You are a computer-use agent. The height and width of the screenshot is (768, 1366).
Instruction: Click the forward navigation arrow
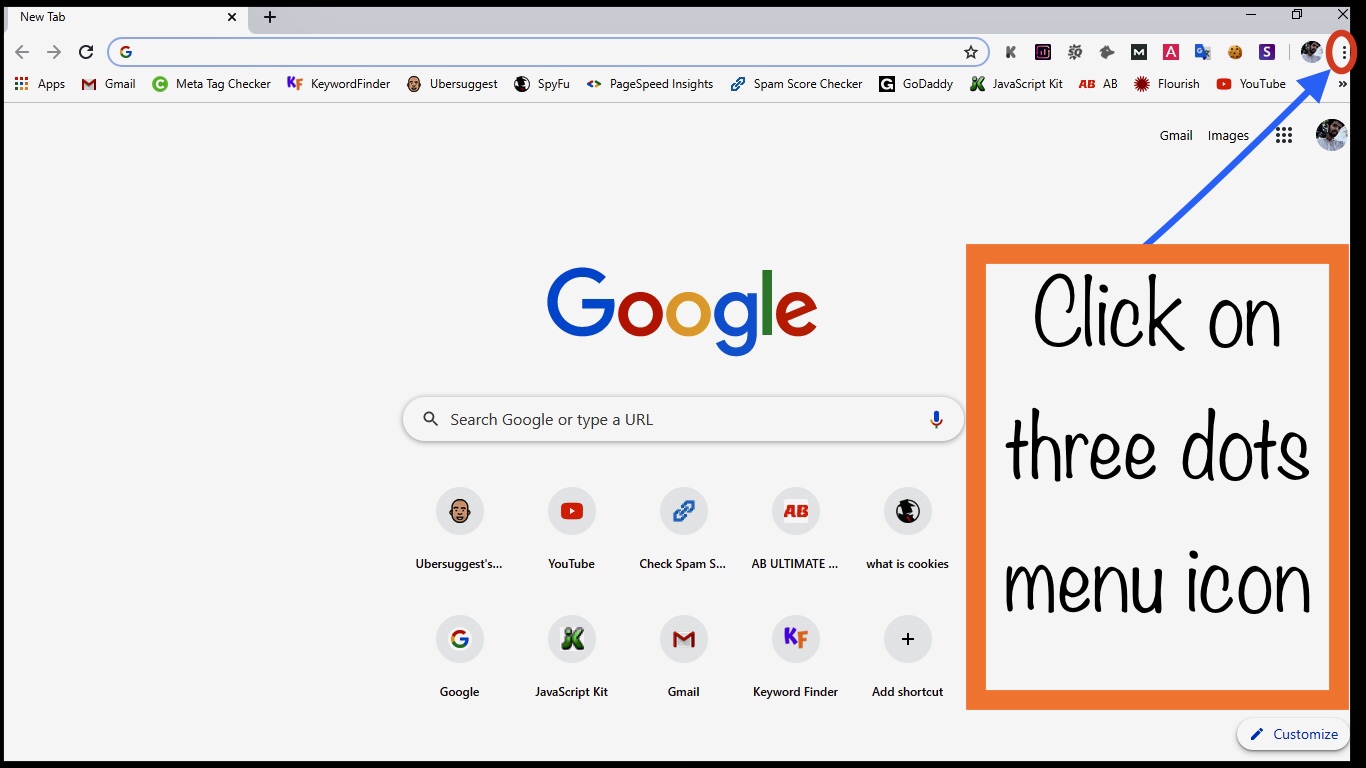coord(54,52)
